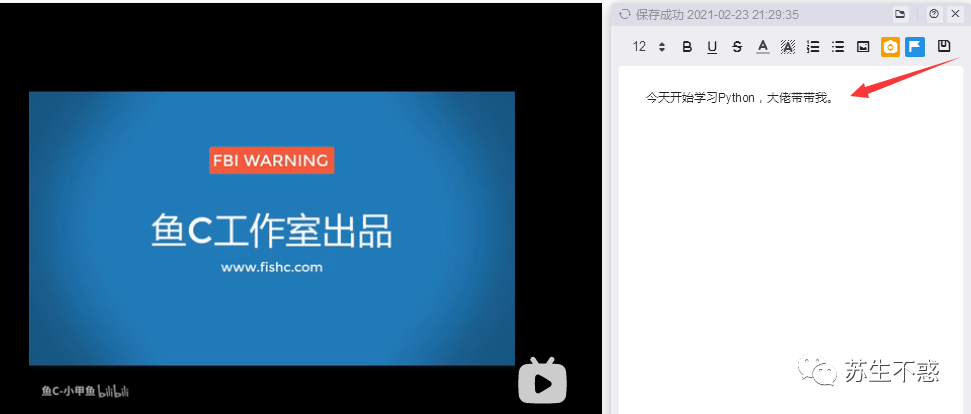This screenshot has width=971, height=414.
Task: Toggle underline formatting in the note toolbar
Action: (x=712, y=47)
